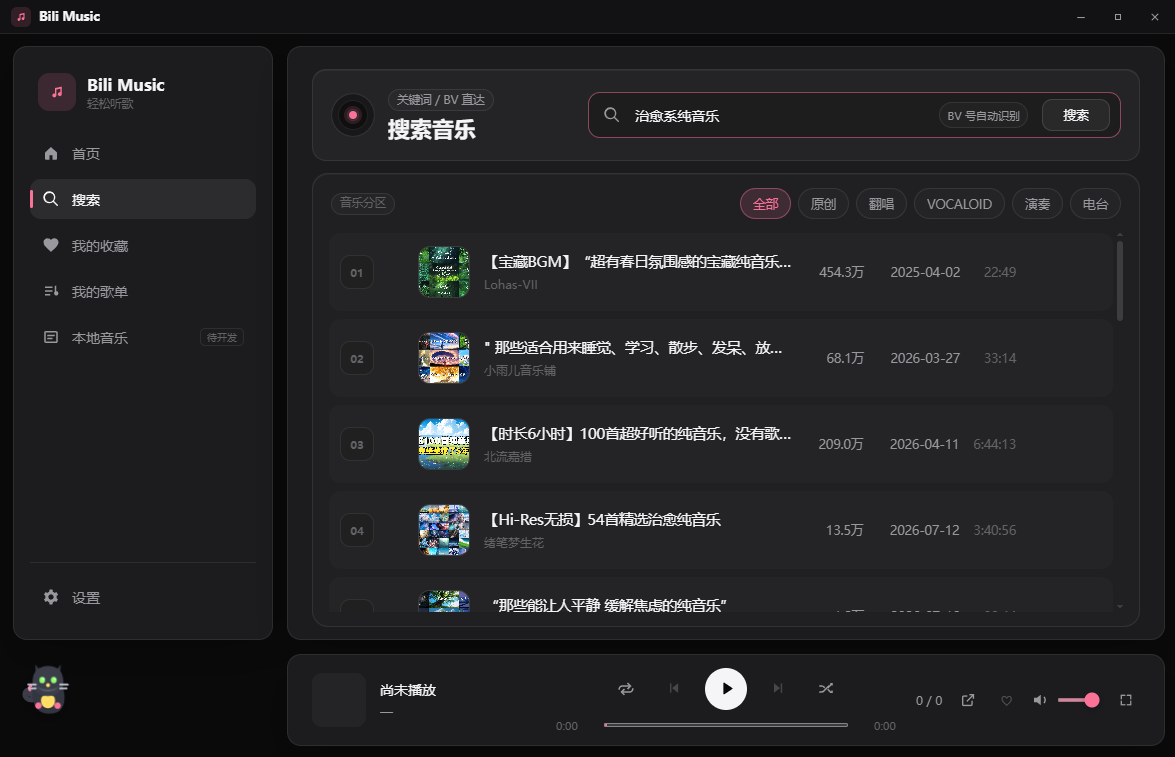The width and height of the screenshot is (1175, 757).
Task: Click the play button
Action: 725,688
